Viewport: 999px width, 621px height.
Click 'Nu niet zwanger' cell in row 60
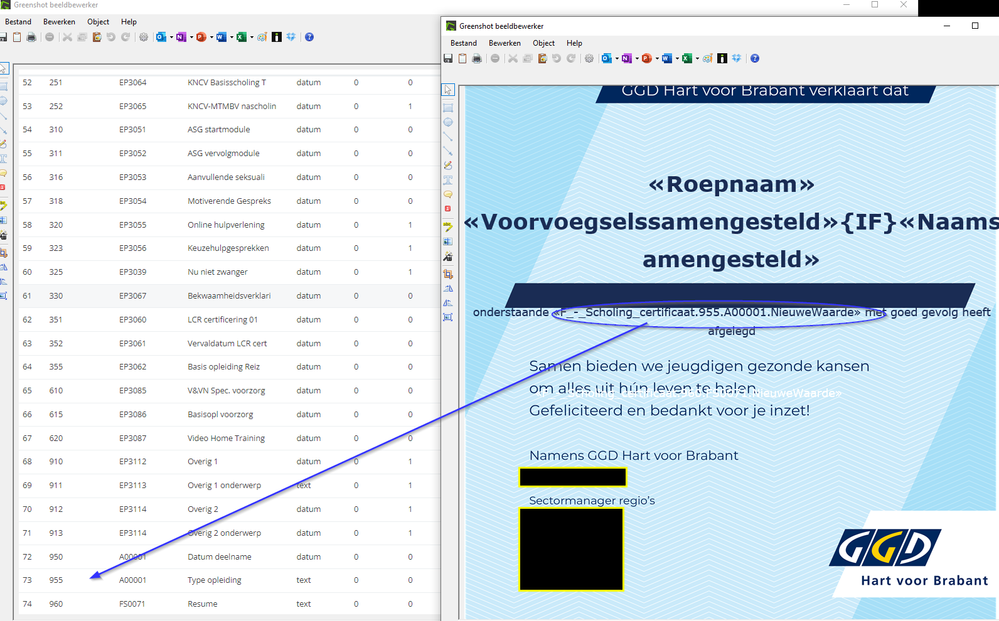217,272
